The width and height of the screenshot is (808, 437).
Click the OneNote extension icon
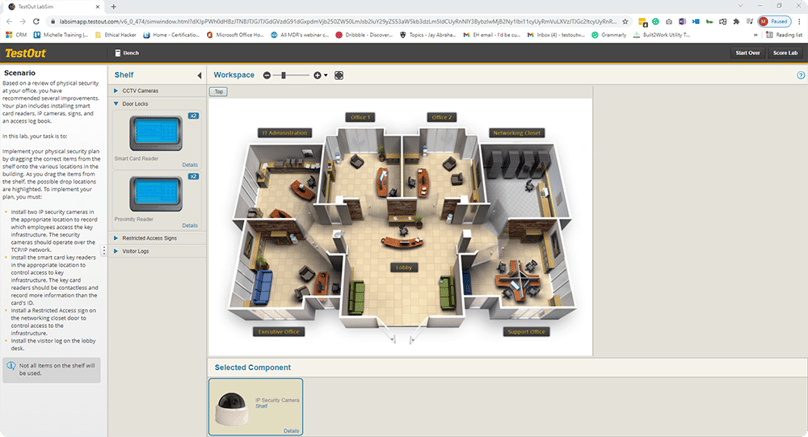click(682, 22)
